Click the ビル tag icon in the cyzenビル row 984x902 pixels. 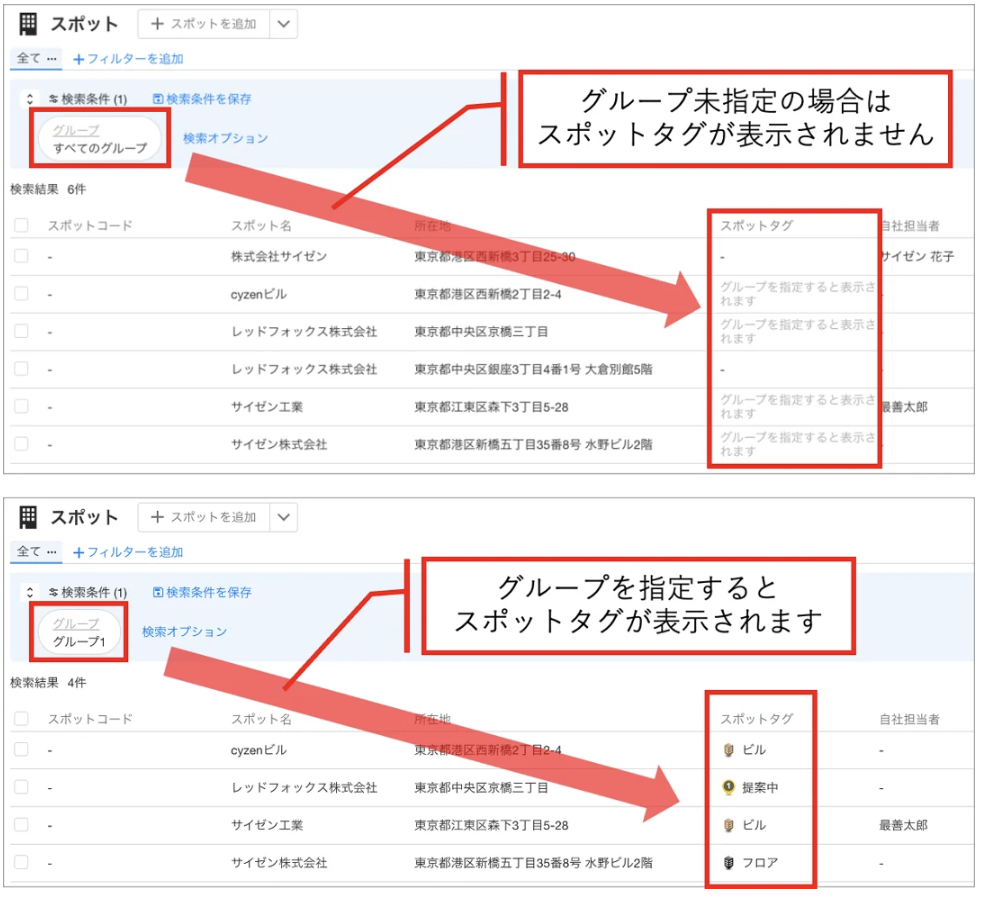(729, 750)
